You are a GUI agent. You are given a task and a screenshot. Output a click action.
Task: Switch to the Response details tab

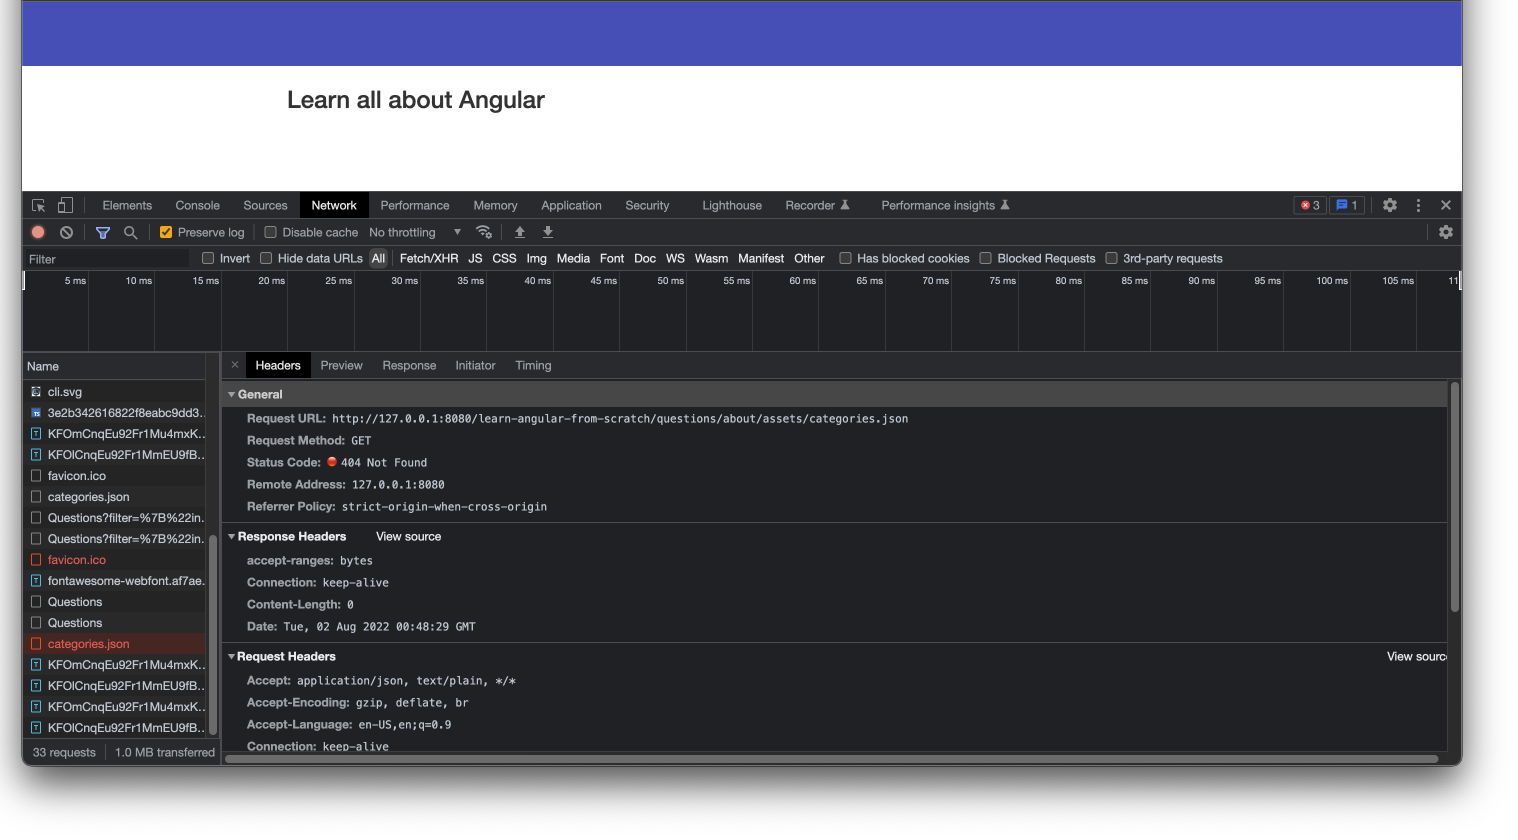[x=409, y=365]
